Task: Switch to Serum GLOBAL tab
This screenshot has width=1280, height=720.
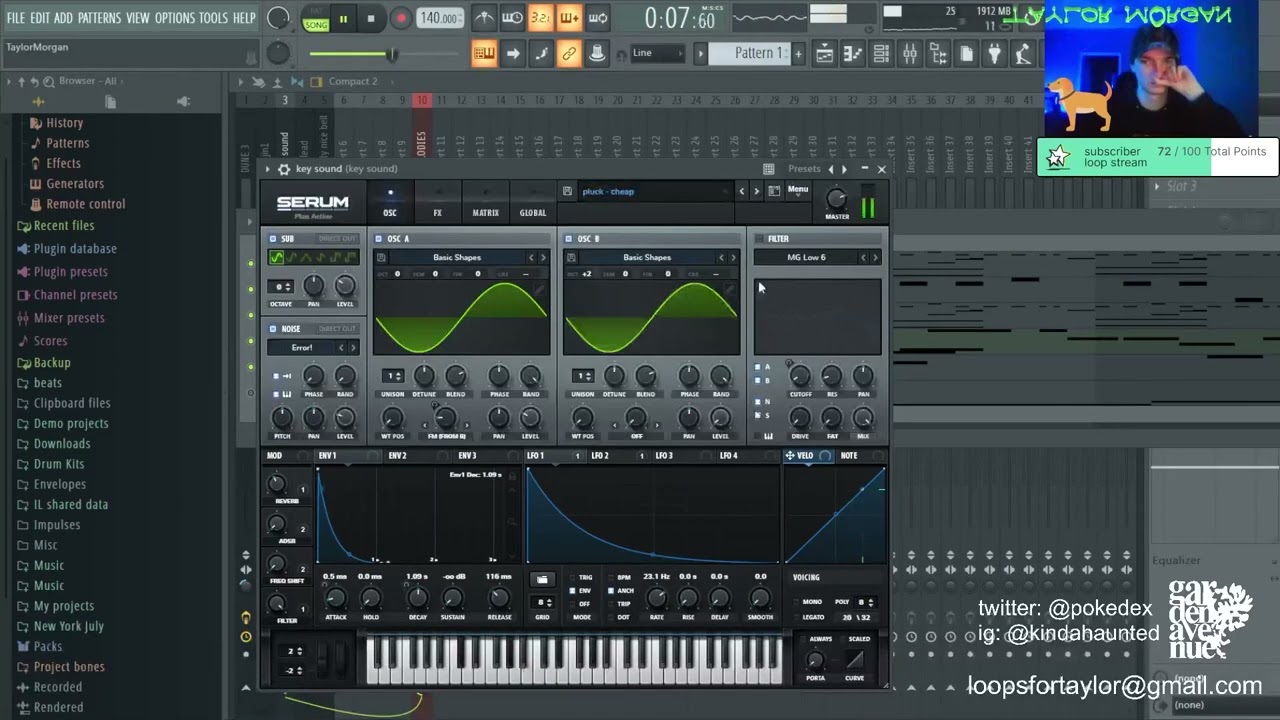Action: [x=533, y=202]
